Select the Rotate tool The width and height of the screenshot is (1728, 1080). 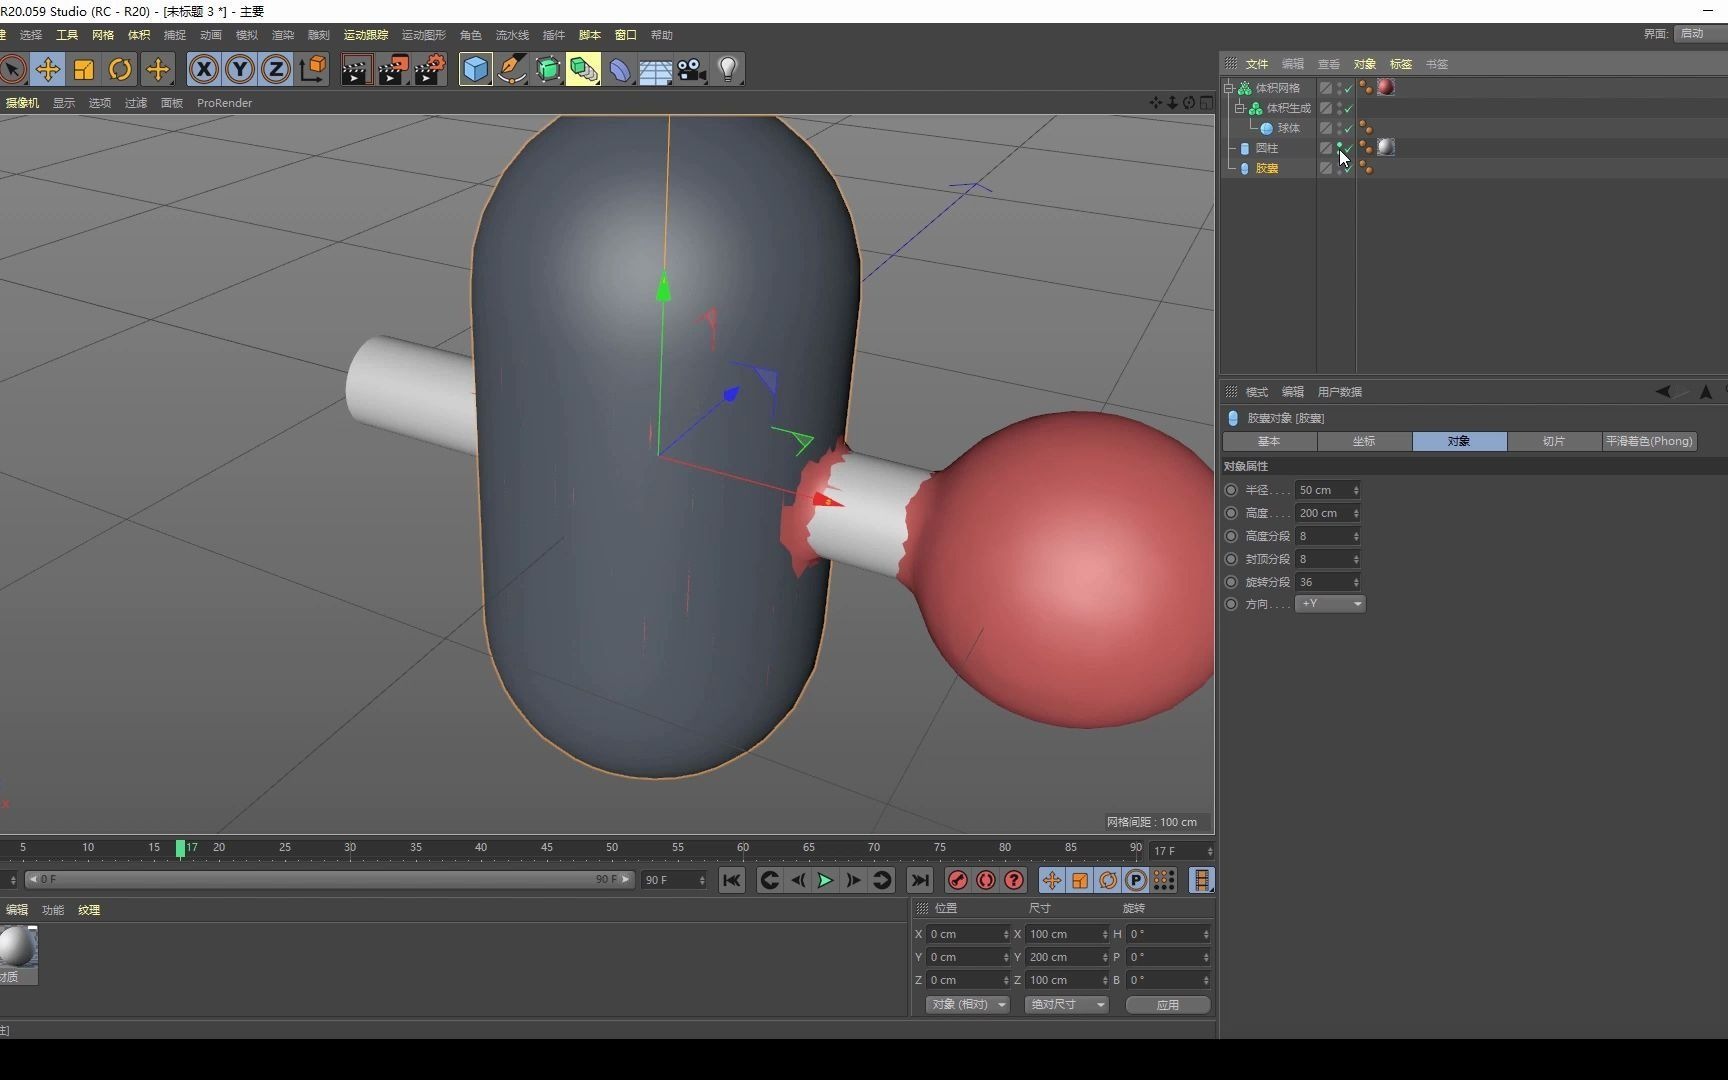click(119, 69)
